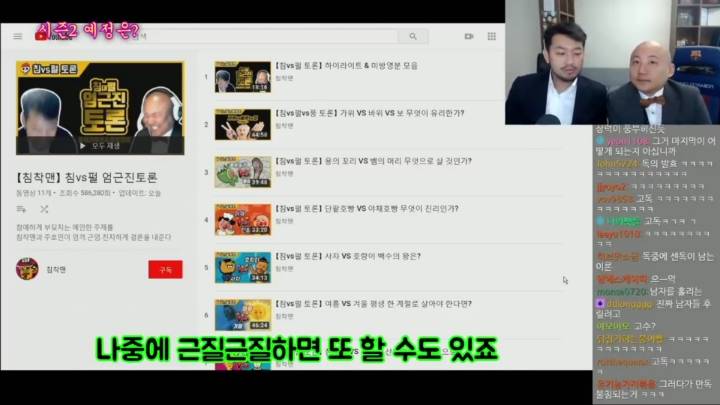Click channel 침착맨 under 사자 VS 호랑이 video
Screen dimensions: 720x405
click(x=284, y=269)
